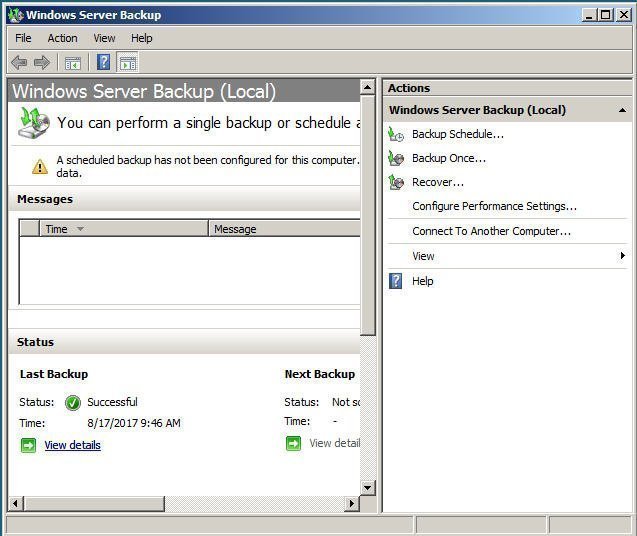The width and height of the screenshot is (637, 536).
Task: Click green arrow icon under Next Backup
Action: click(293, 443)
